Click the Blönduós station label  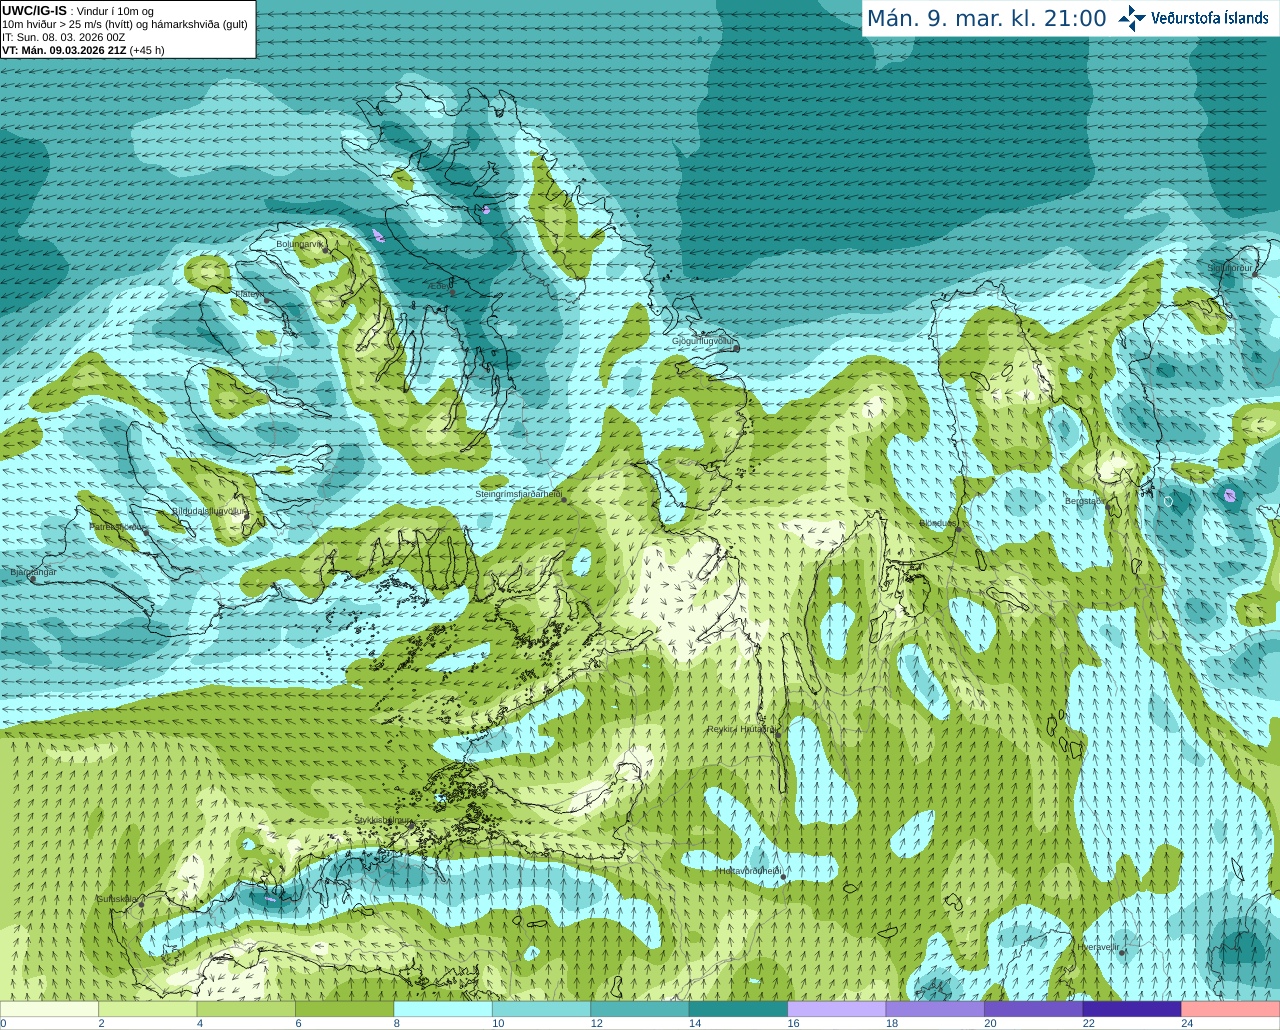[x=937, y=523]
